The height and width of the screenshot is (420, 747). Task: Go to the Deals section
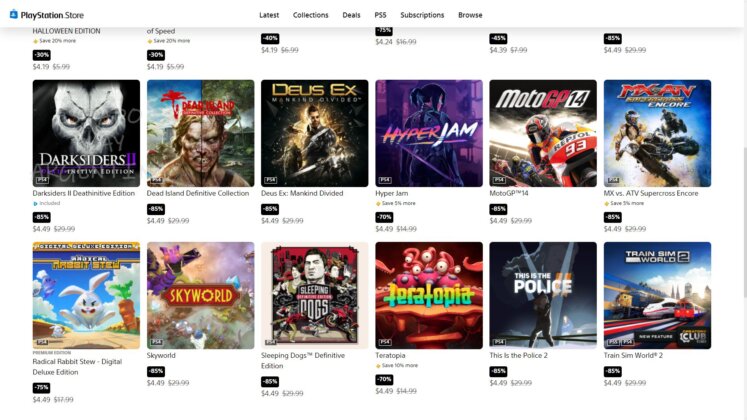point(351,15)
